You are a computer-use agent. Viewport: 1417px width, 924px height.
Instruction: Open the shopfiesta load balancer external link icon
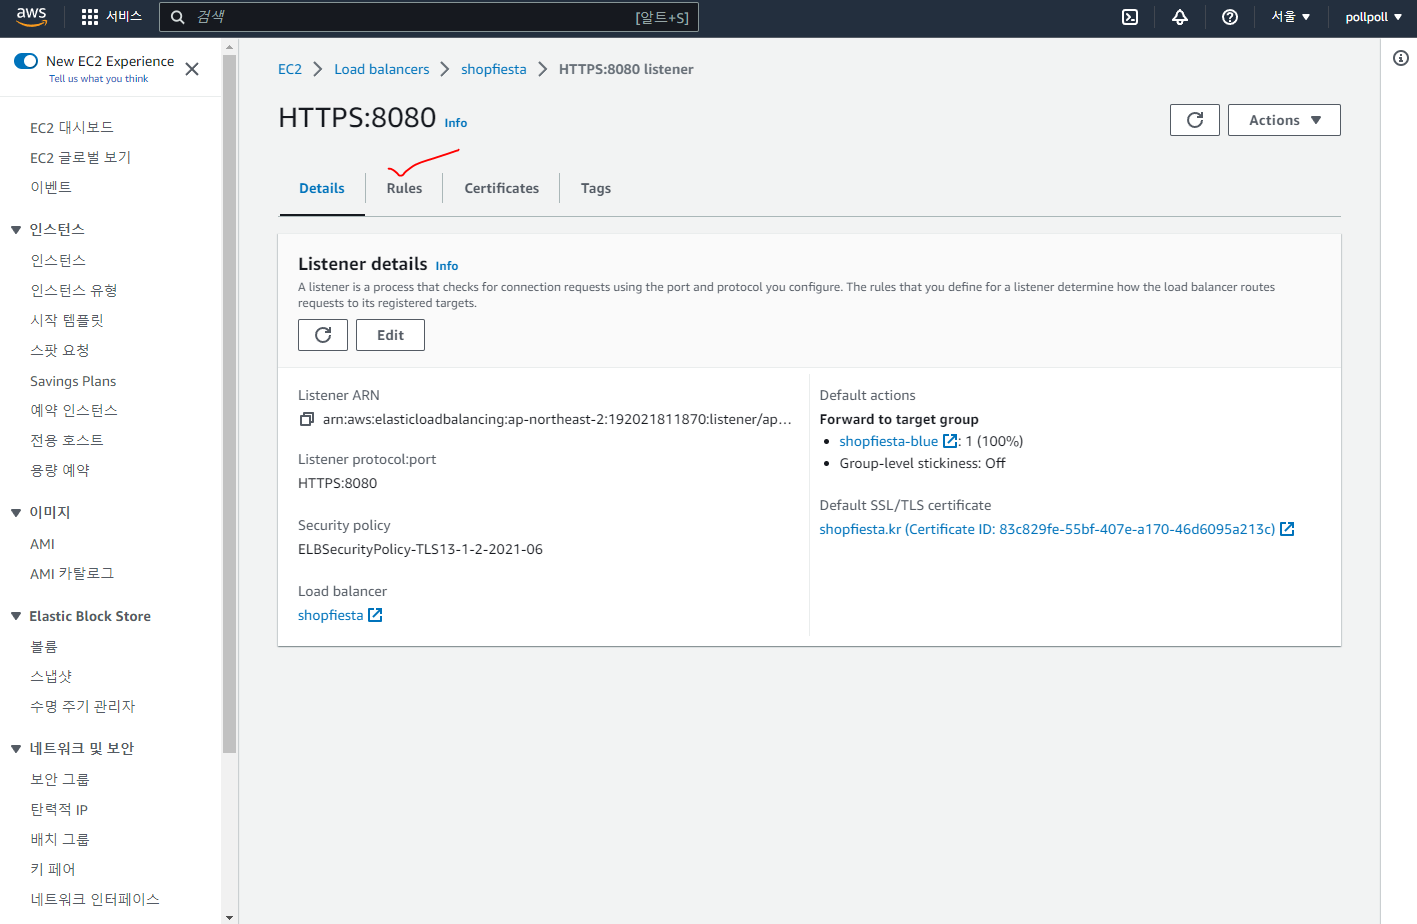[x=375, y=615]
